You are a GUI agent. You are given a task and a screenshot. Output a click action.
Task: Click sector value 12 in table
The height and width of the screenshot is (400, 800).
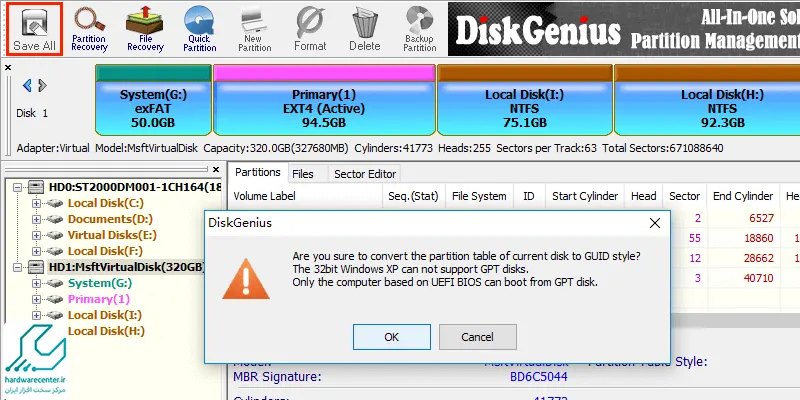point(695,258)
